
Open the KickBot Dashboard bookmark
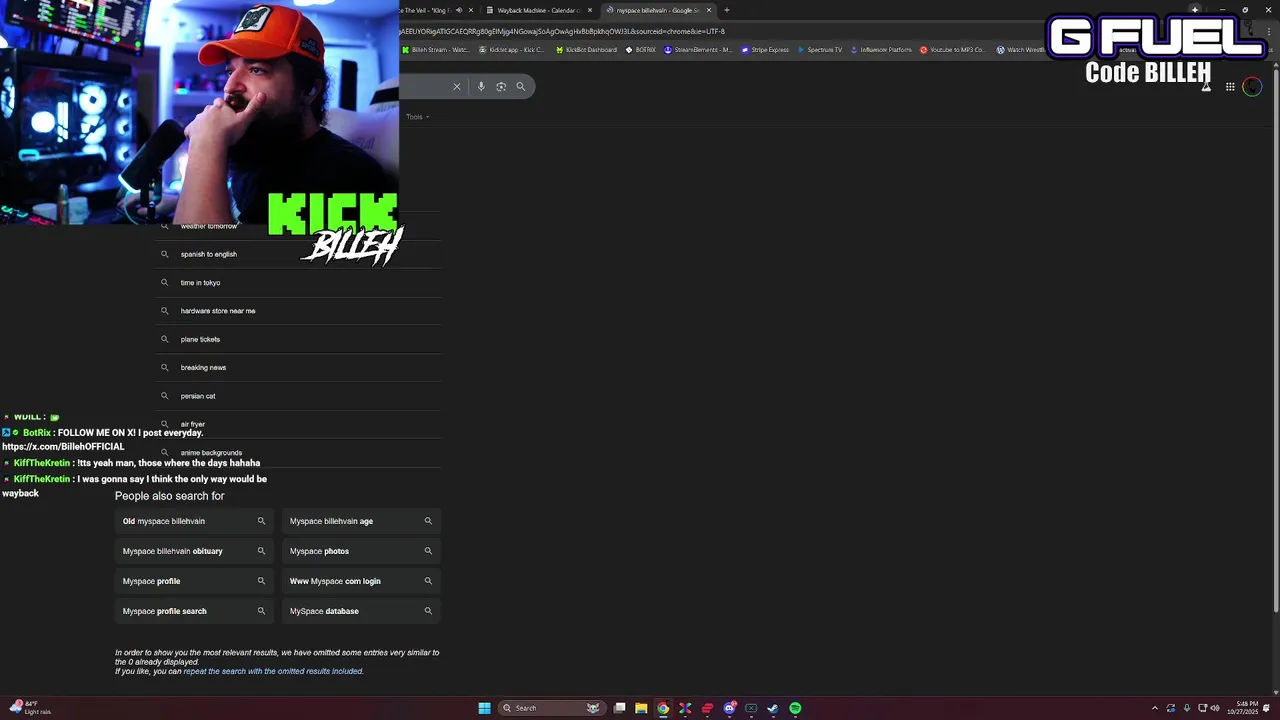[x=587, y=49]
